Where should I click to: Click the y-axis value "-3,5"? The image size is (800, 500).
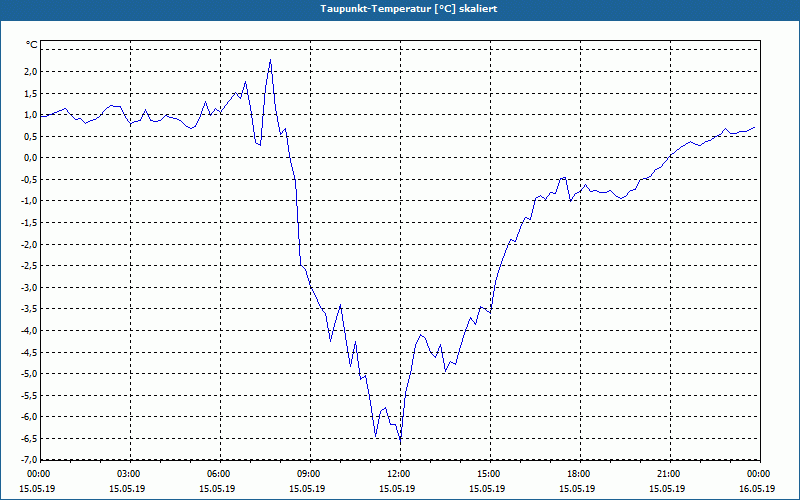pos(29,309)
